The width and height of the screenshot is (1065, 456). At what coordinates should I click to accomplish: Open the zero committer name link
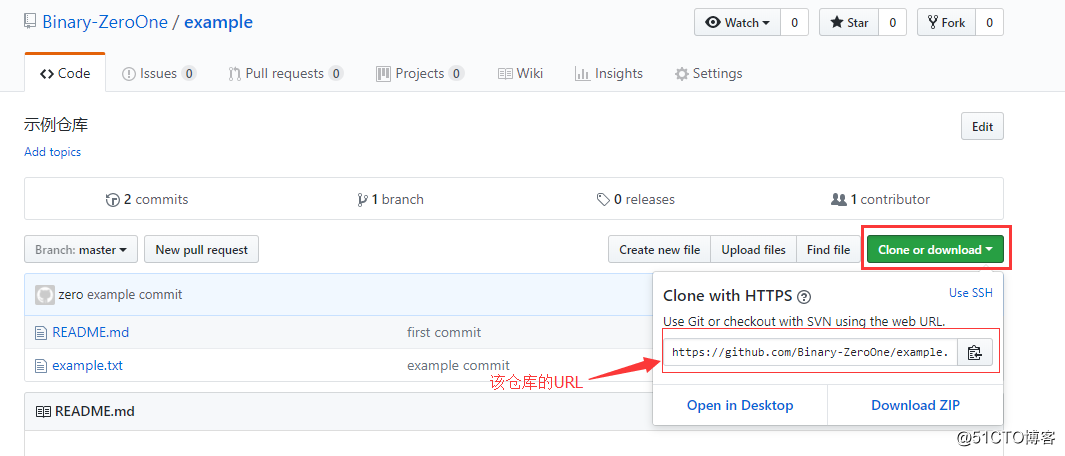pyautogui.click(x=71, y=295)
